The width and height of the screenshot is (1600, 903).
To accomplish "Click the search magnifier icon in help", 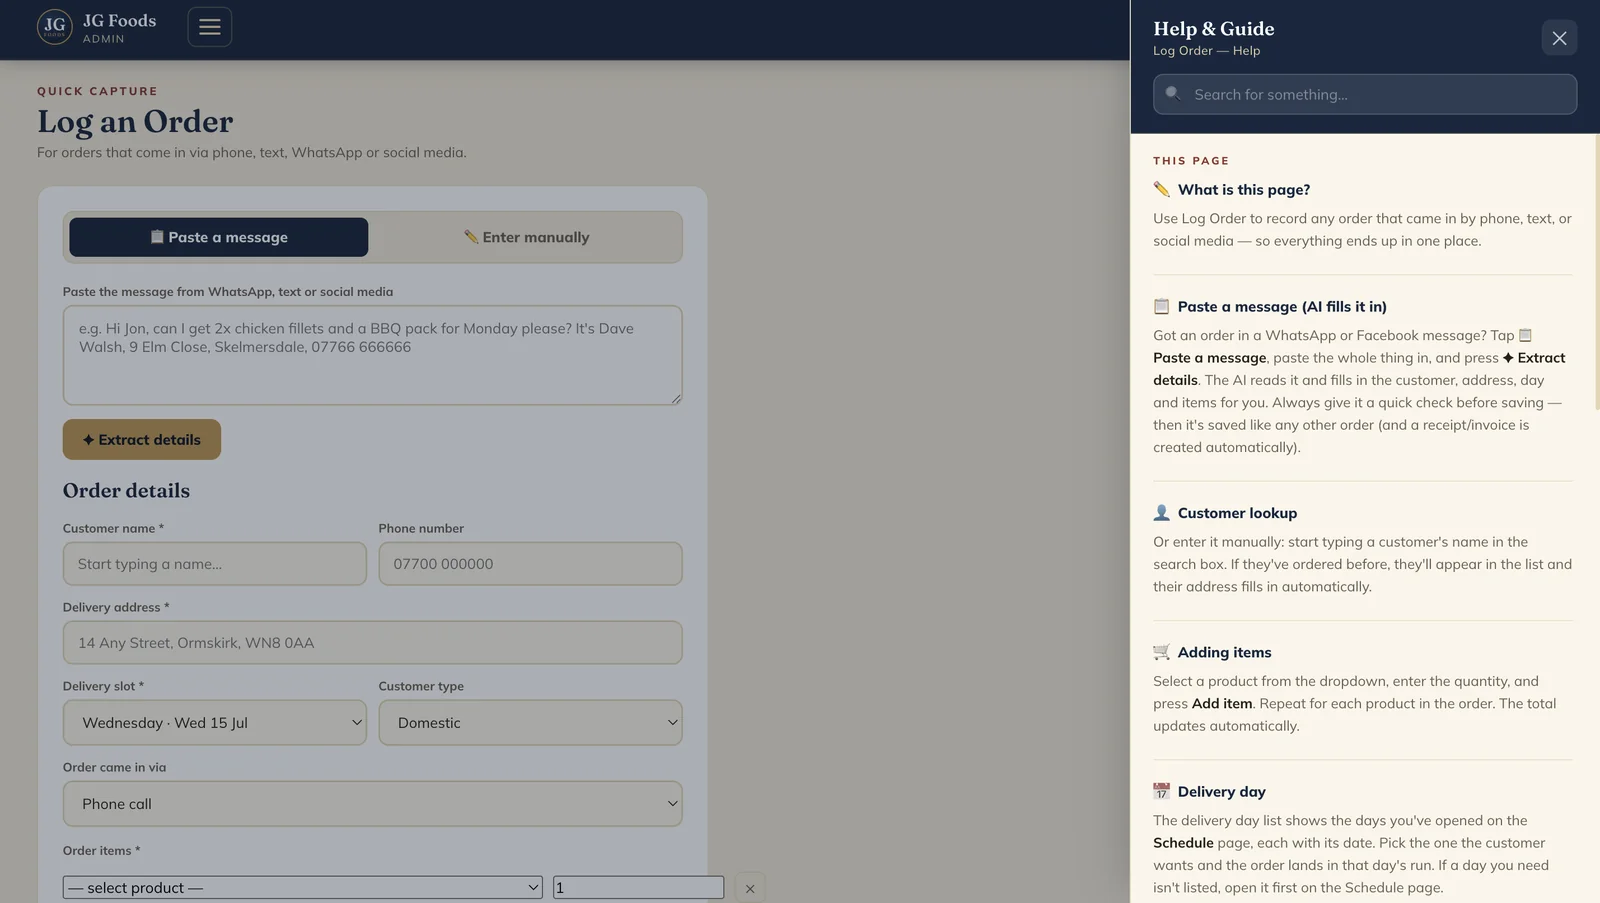I will pos(1172,94).
